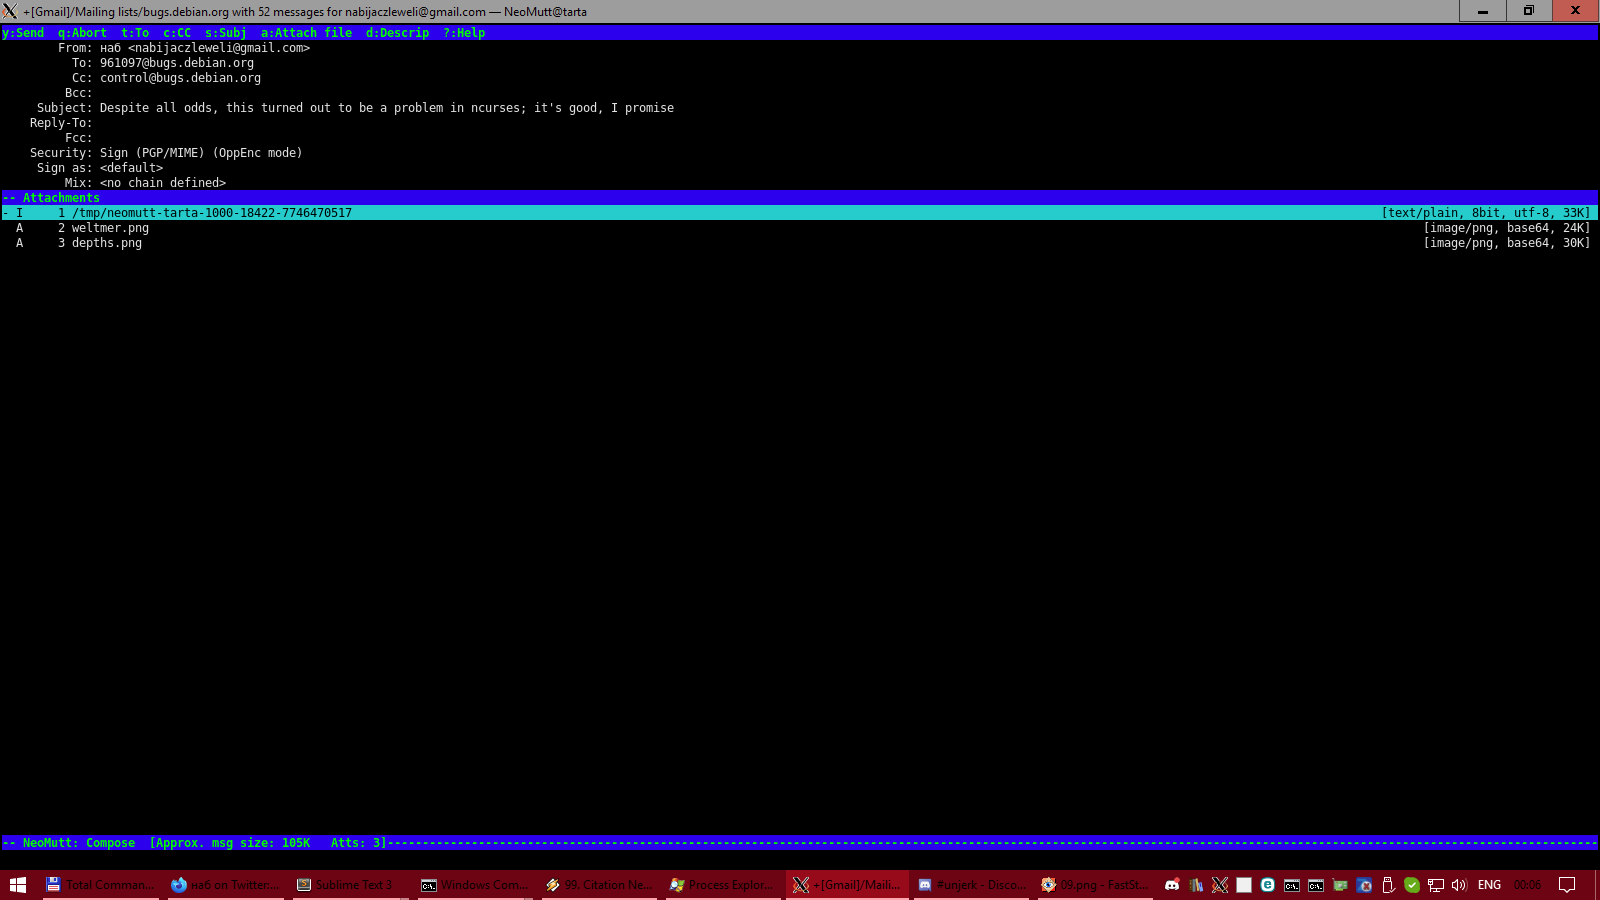Viewport: 1600px width, 900px height.
Task: Click the Subject line text
Action: (386, 108)
